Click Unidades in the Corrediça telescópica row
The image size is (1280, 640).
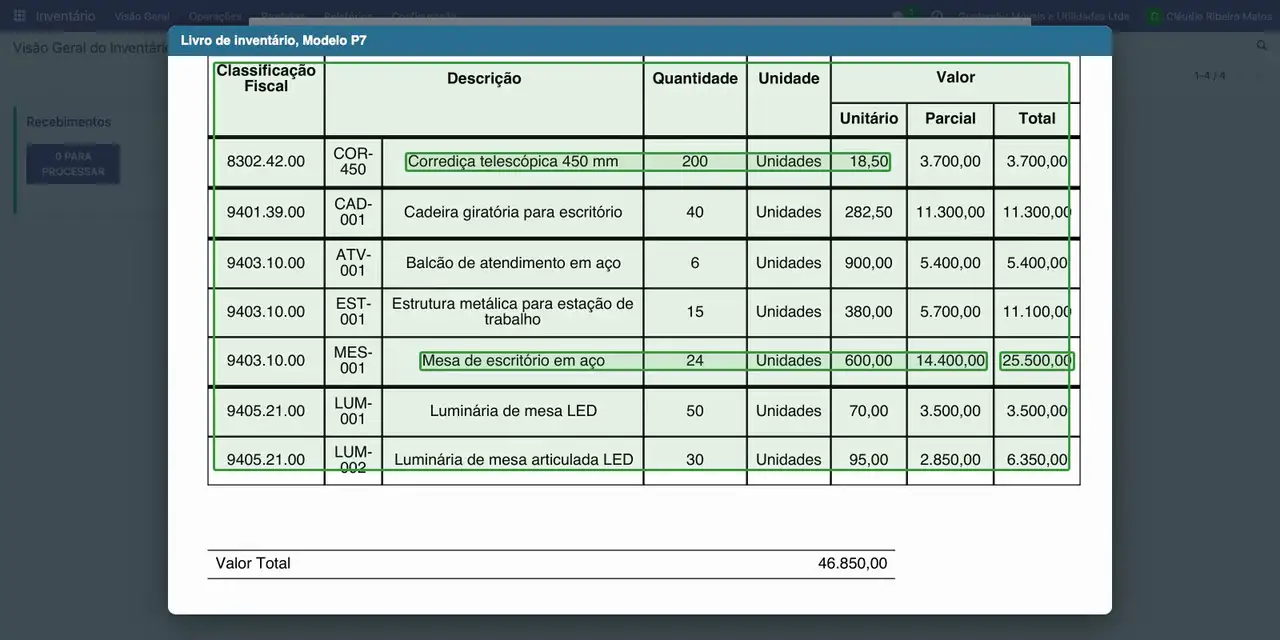(789, 161)
